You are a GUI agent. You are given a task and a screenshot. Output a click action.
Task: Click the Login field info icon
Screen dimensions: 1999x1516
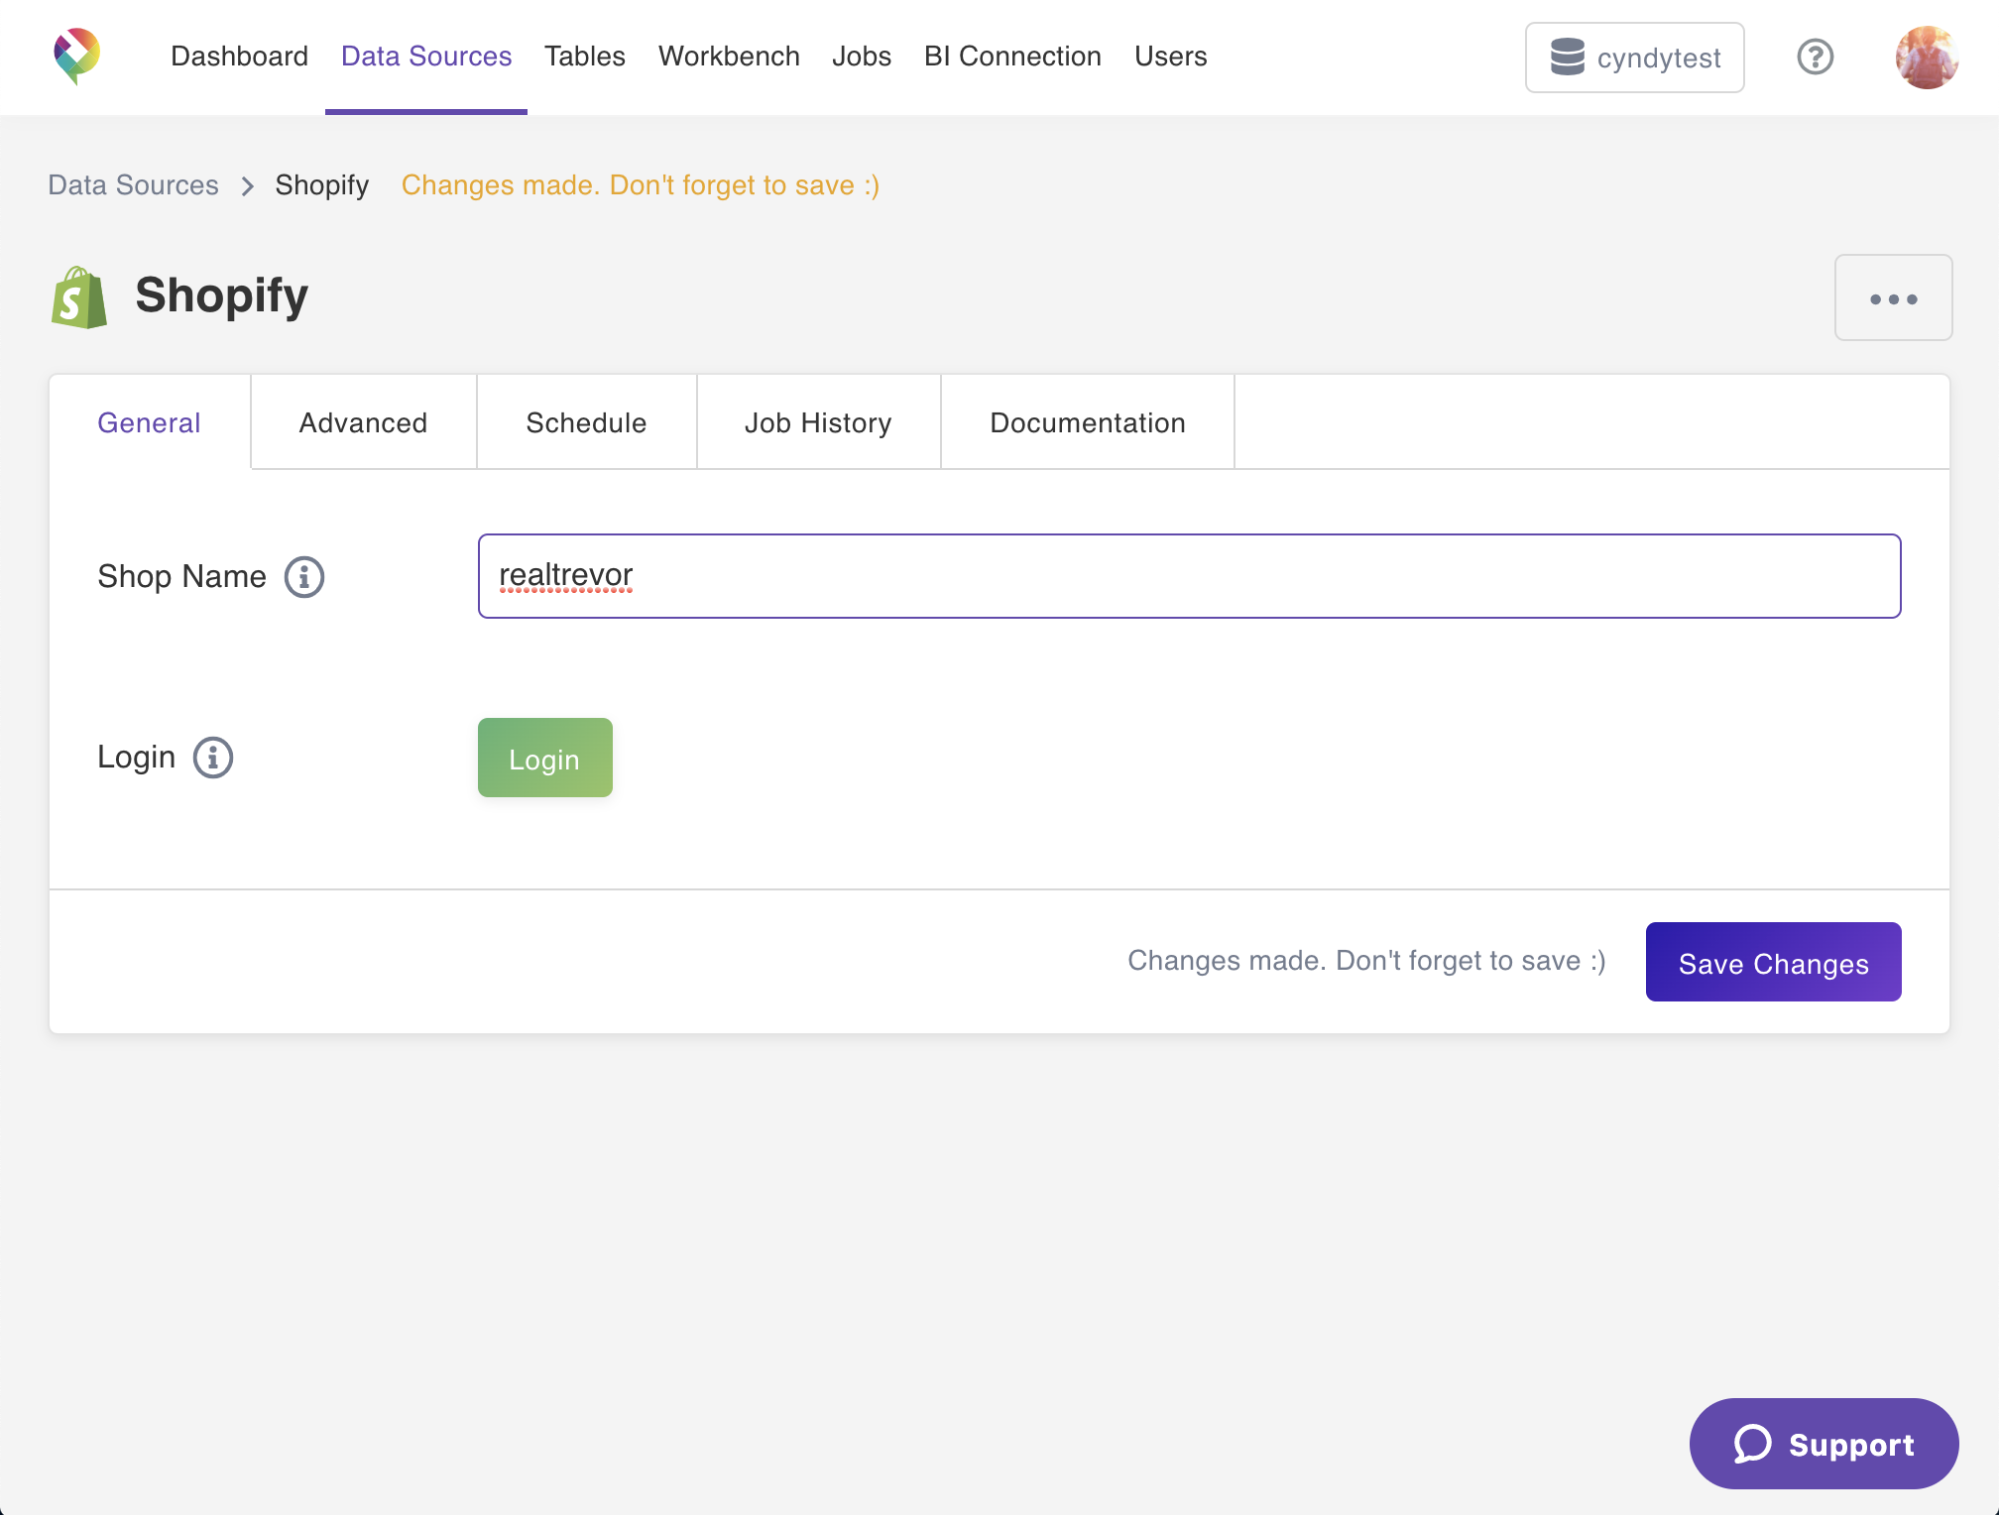tap(210, 756)
